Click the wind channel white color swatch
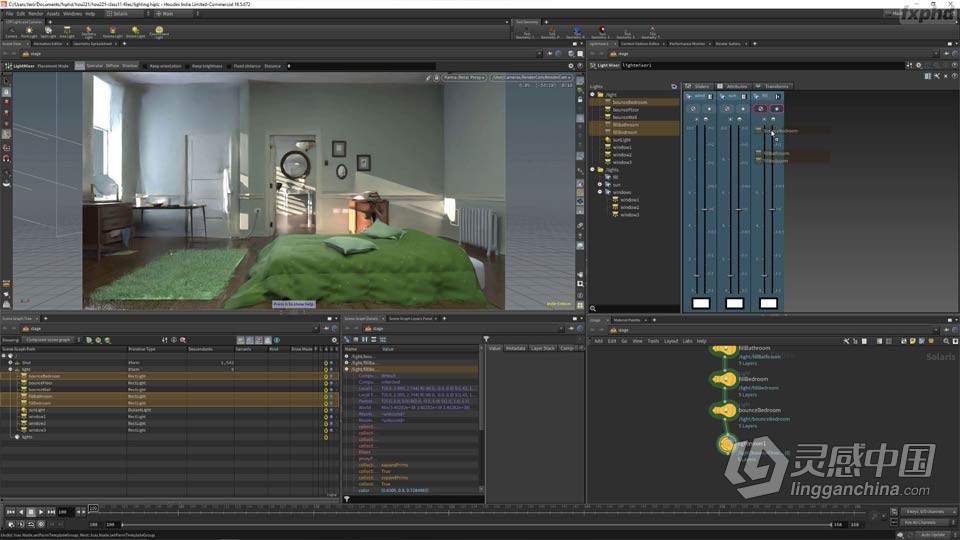The height and width of the screenshot is (540, 960). [701, 303]
